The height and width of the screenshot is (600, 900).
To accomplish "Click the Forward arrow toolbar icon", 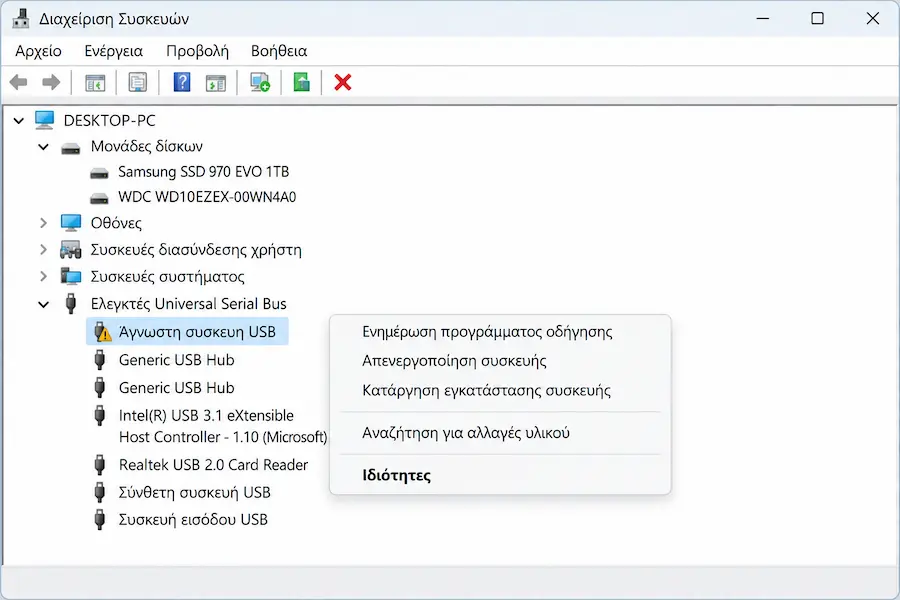I will click(51, 83).
